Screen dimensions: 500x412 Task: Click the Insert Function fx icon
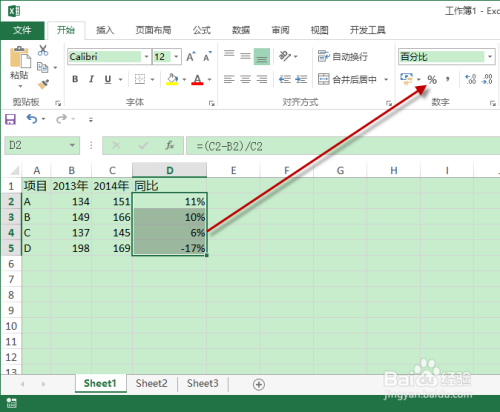click(x=170, y=145)
